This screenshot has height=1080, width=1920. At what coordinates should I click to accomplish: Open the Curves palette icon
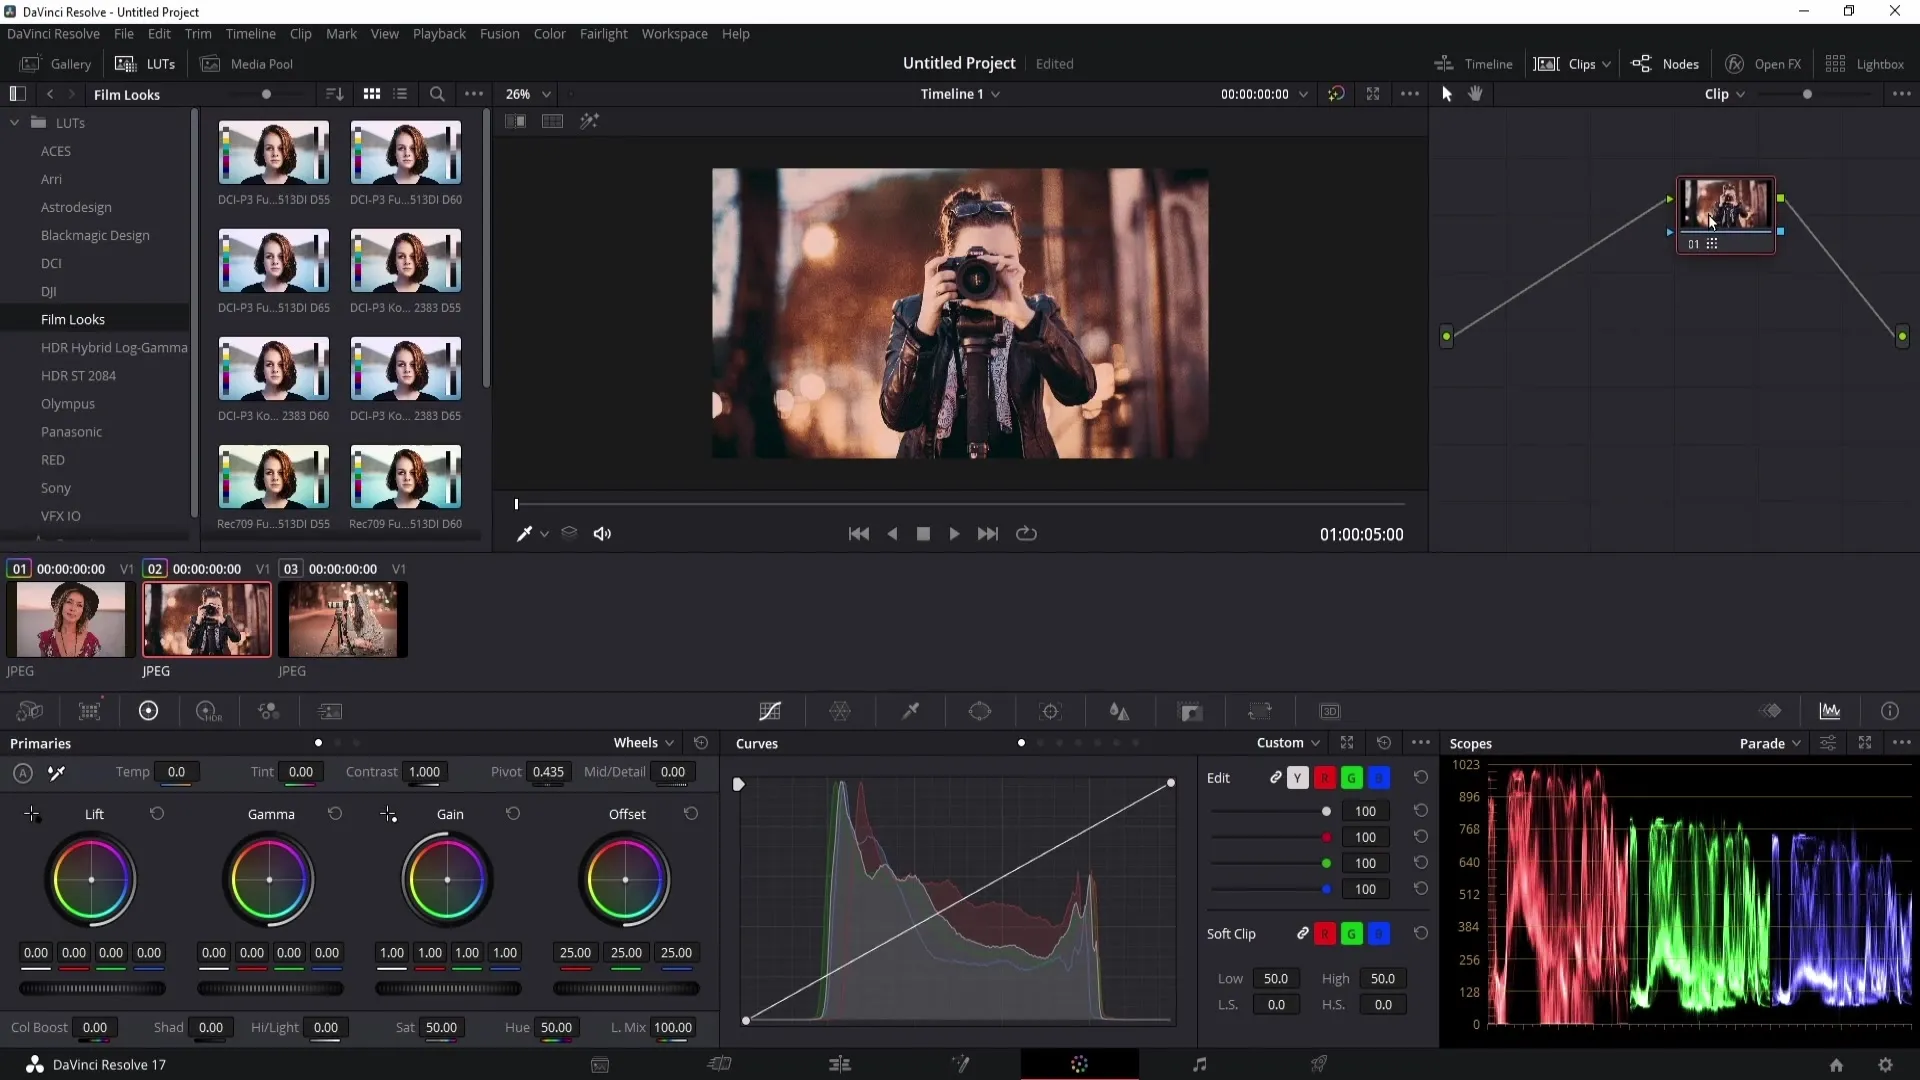point(770,711)
